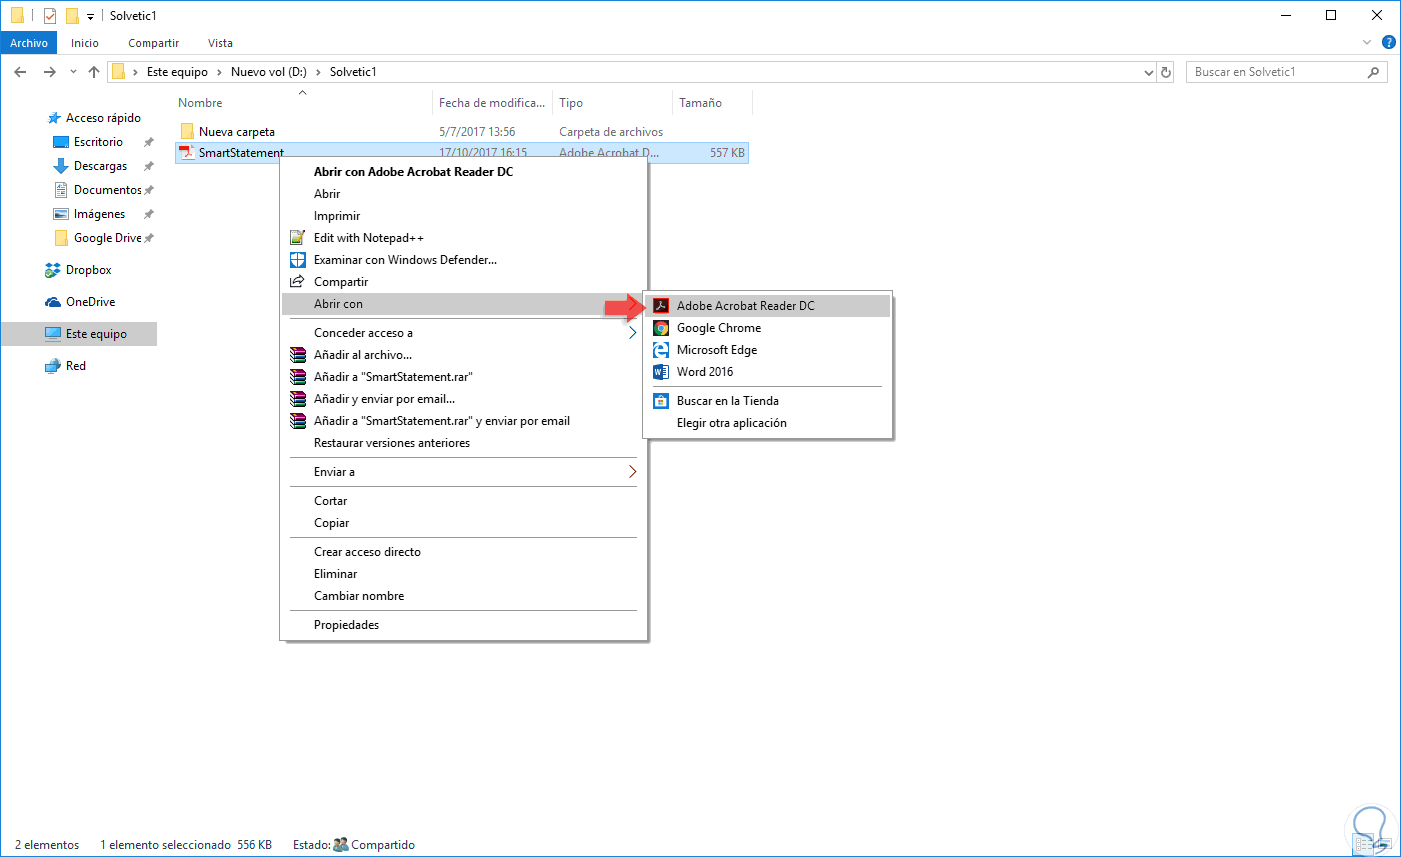The width and height of the screenshot is (1401, 857).
Task: Open file with Google Chrome
Action: point(768,328)
